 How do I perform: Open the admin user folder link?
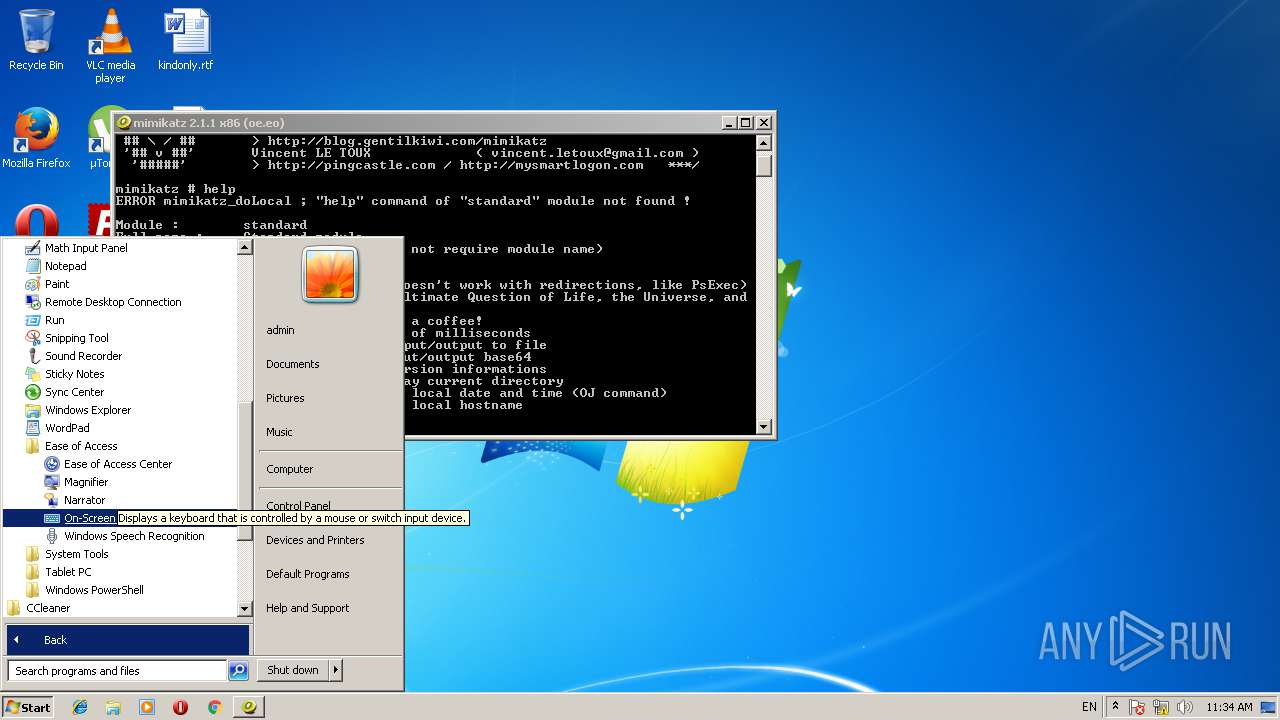coord(280,330)
